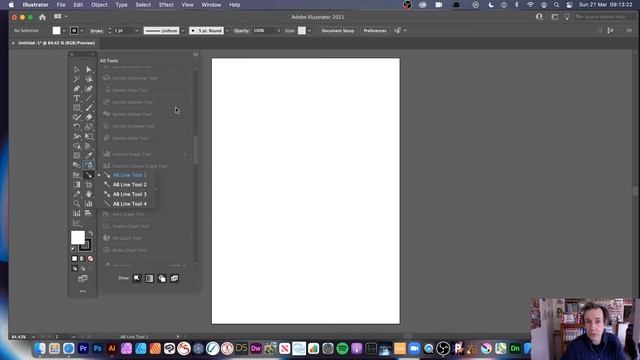Image resolution: width=640 pixels, height=360 pixels.
Task: Select the Type tool
Action: [77, 98]
